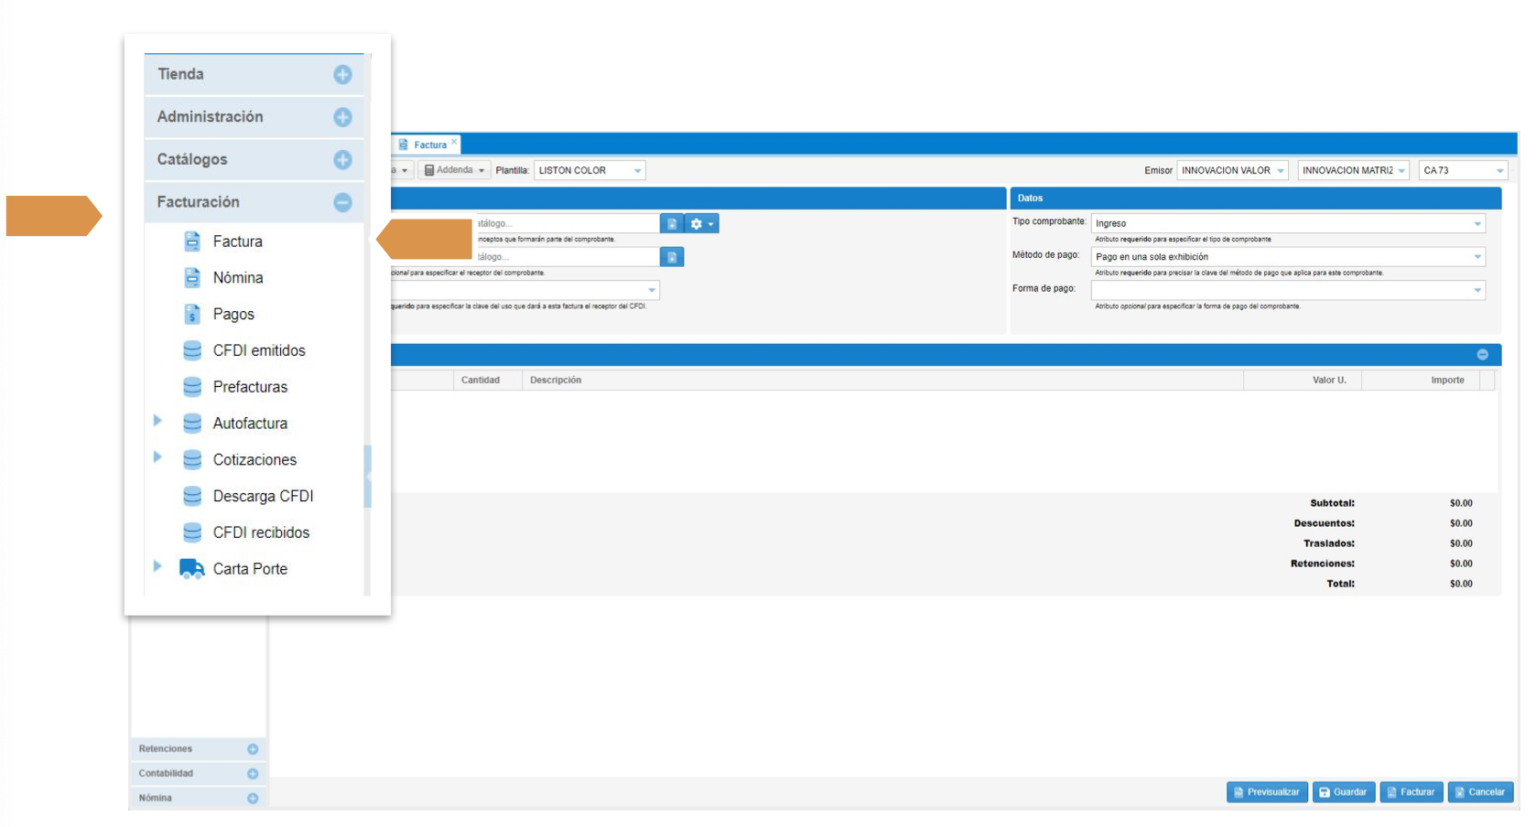Viewport: 1536px width, 827px height.
Task: Click the Previsualizar button
Action: pos(1266,792)
